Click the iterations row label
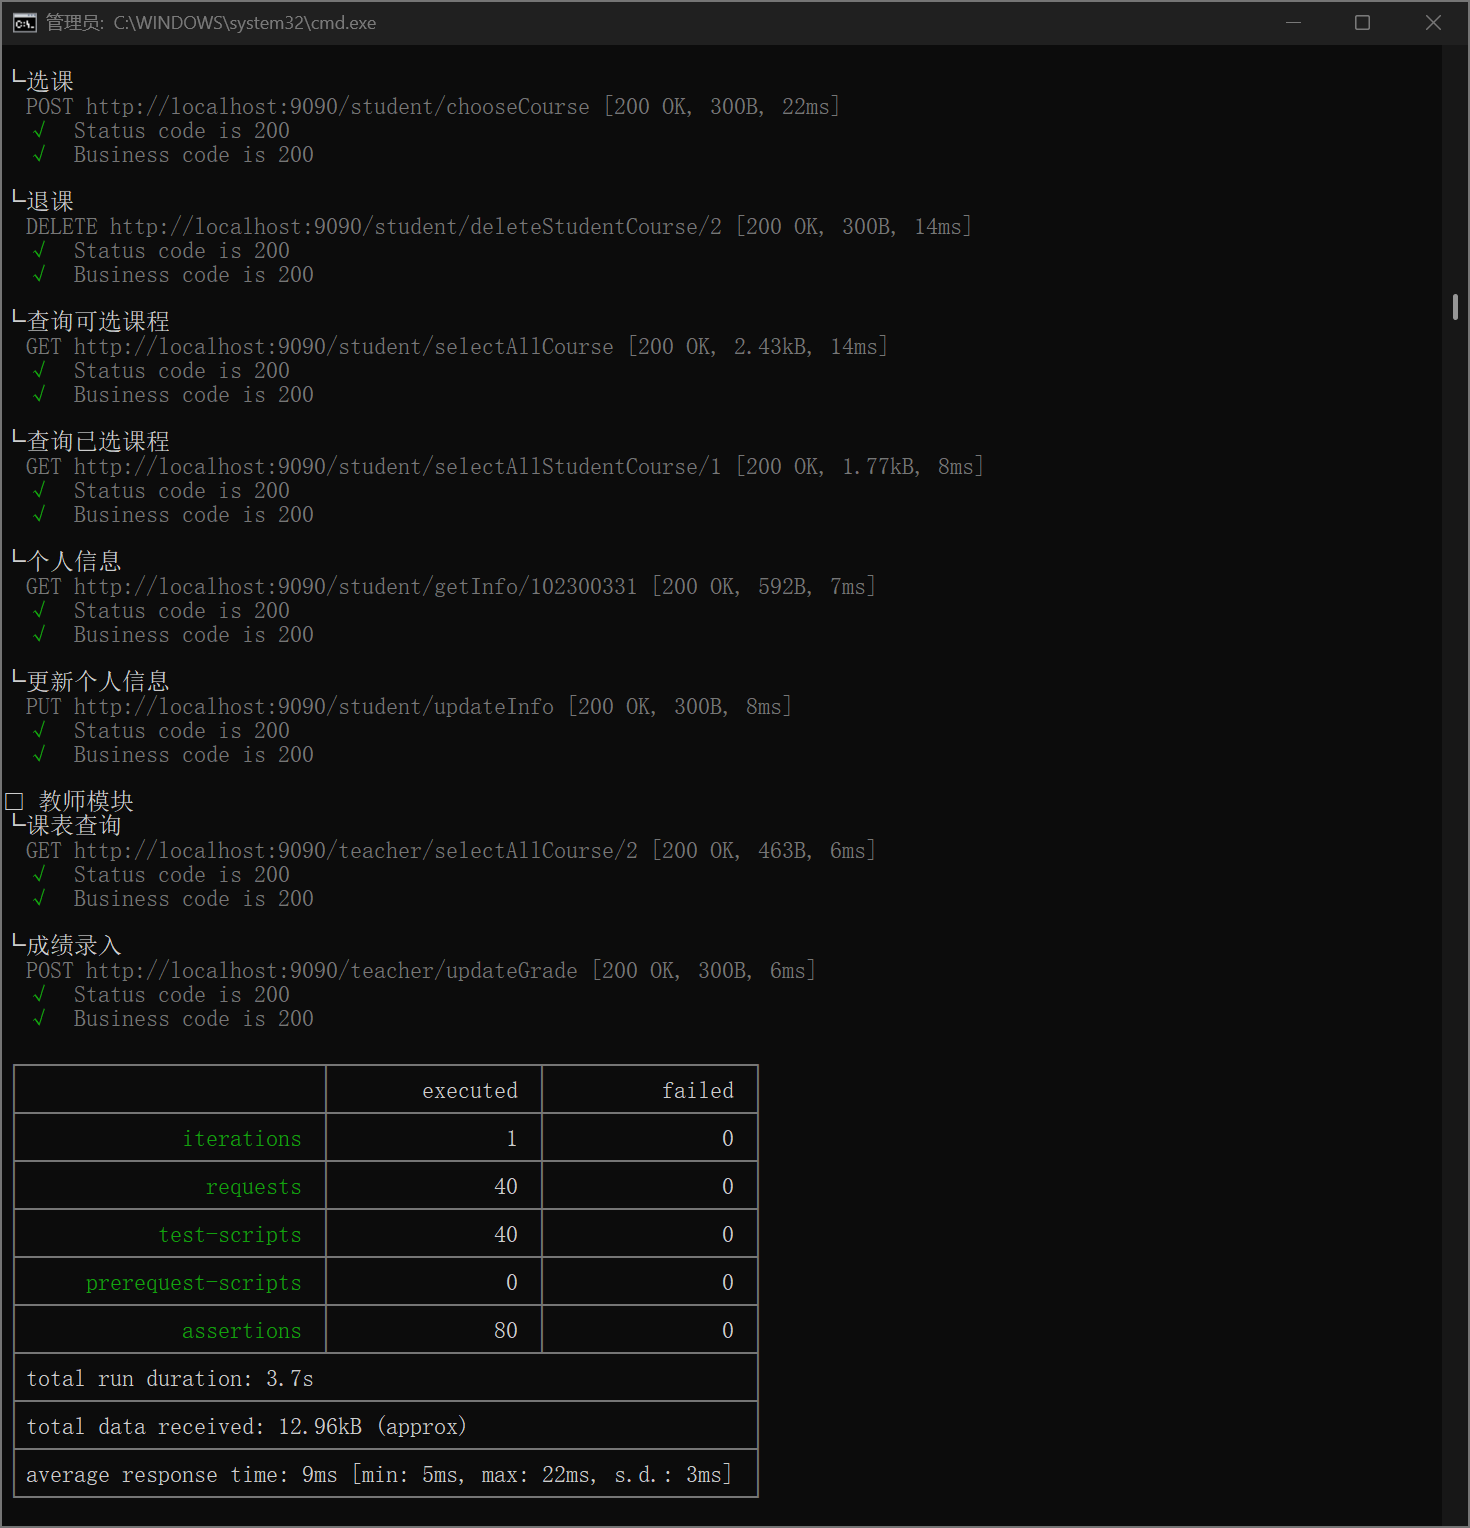The image size is (1470, 1528). (x=242, y=1138)
